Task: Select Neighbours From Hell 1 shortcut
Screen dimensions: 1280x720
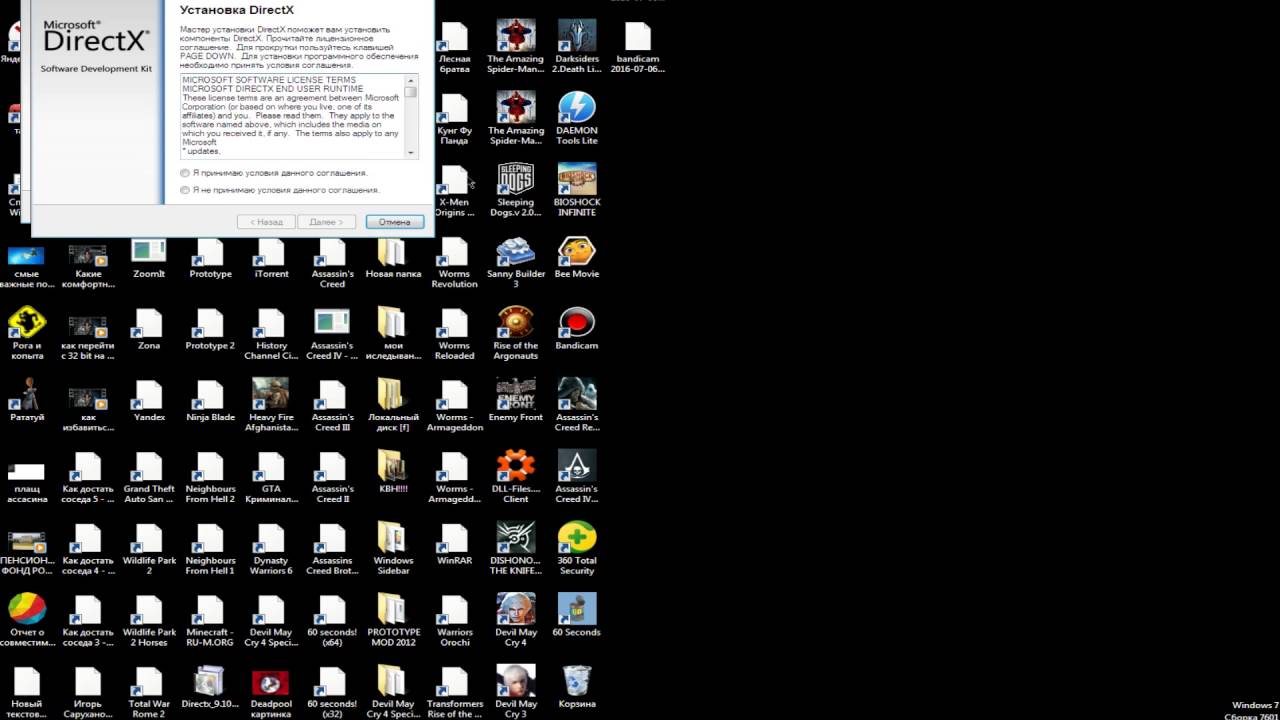Action: [210, 548]
